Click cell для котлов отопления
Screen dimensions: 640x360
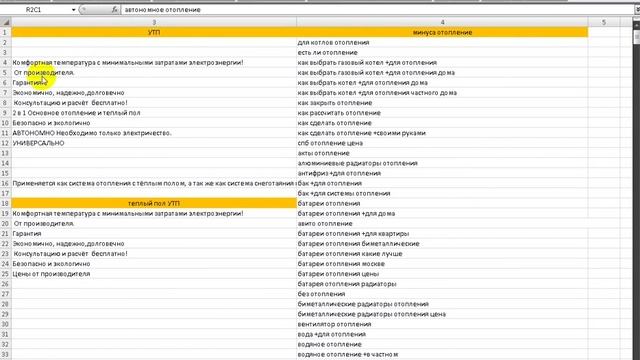(x=442, y=42)
